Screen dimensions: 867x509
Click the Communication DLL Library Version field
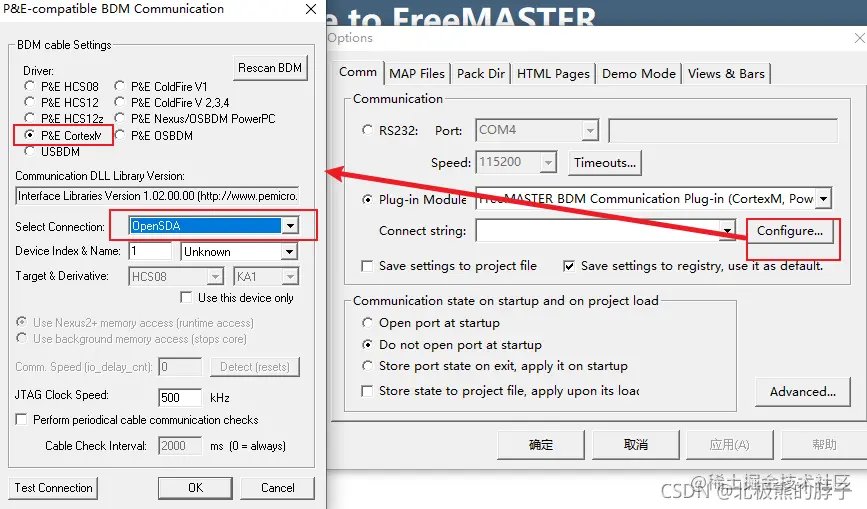pos(157,196)
